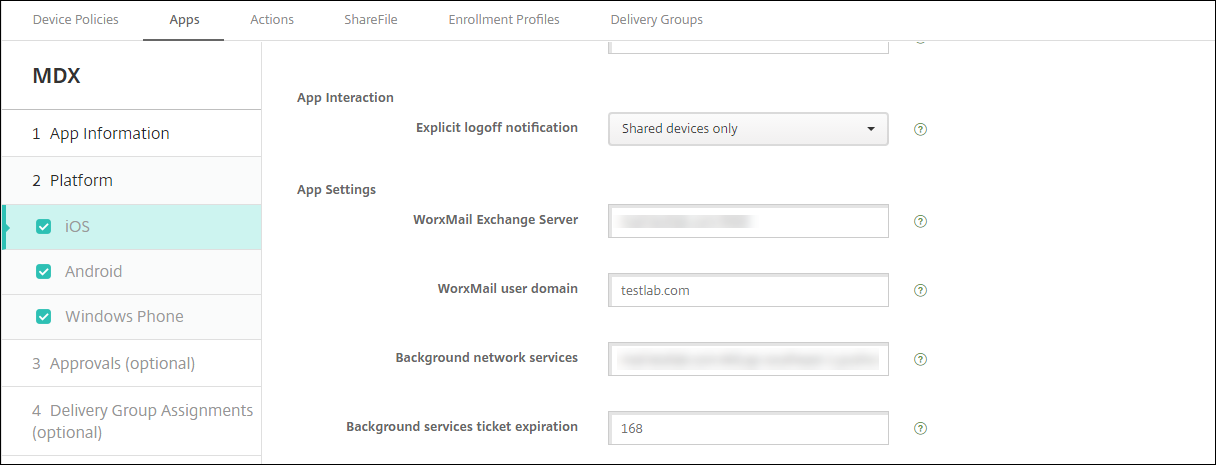Click help icon for Background services ticket expiration
The width and height of the screenshot is (1216, 465).
[x=921, y=428]
